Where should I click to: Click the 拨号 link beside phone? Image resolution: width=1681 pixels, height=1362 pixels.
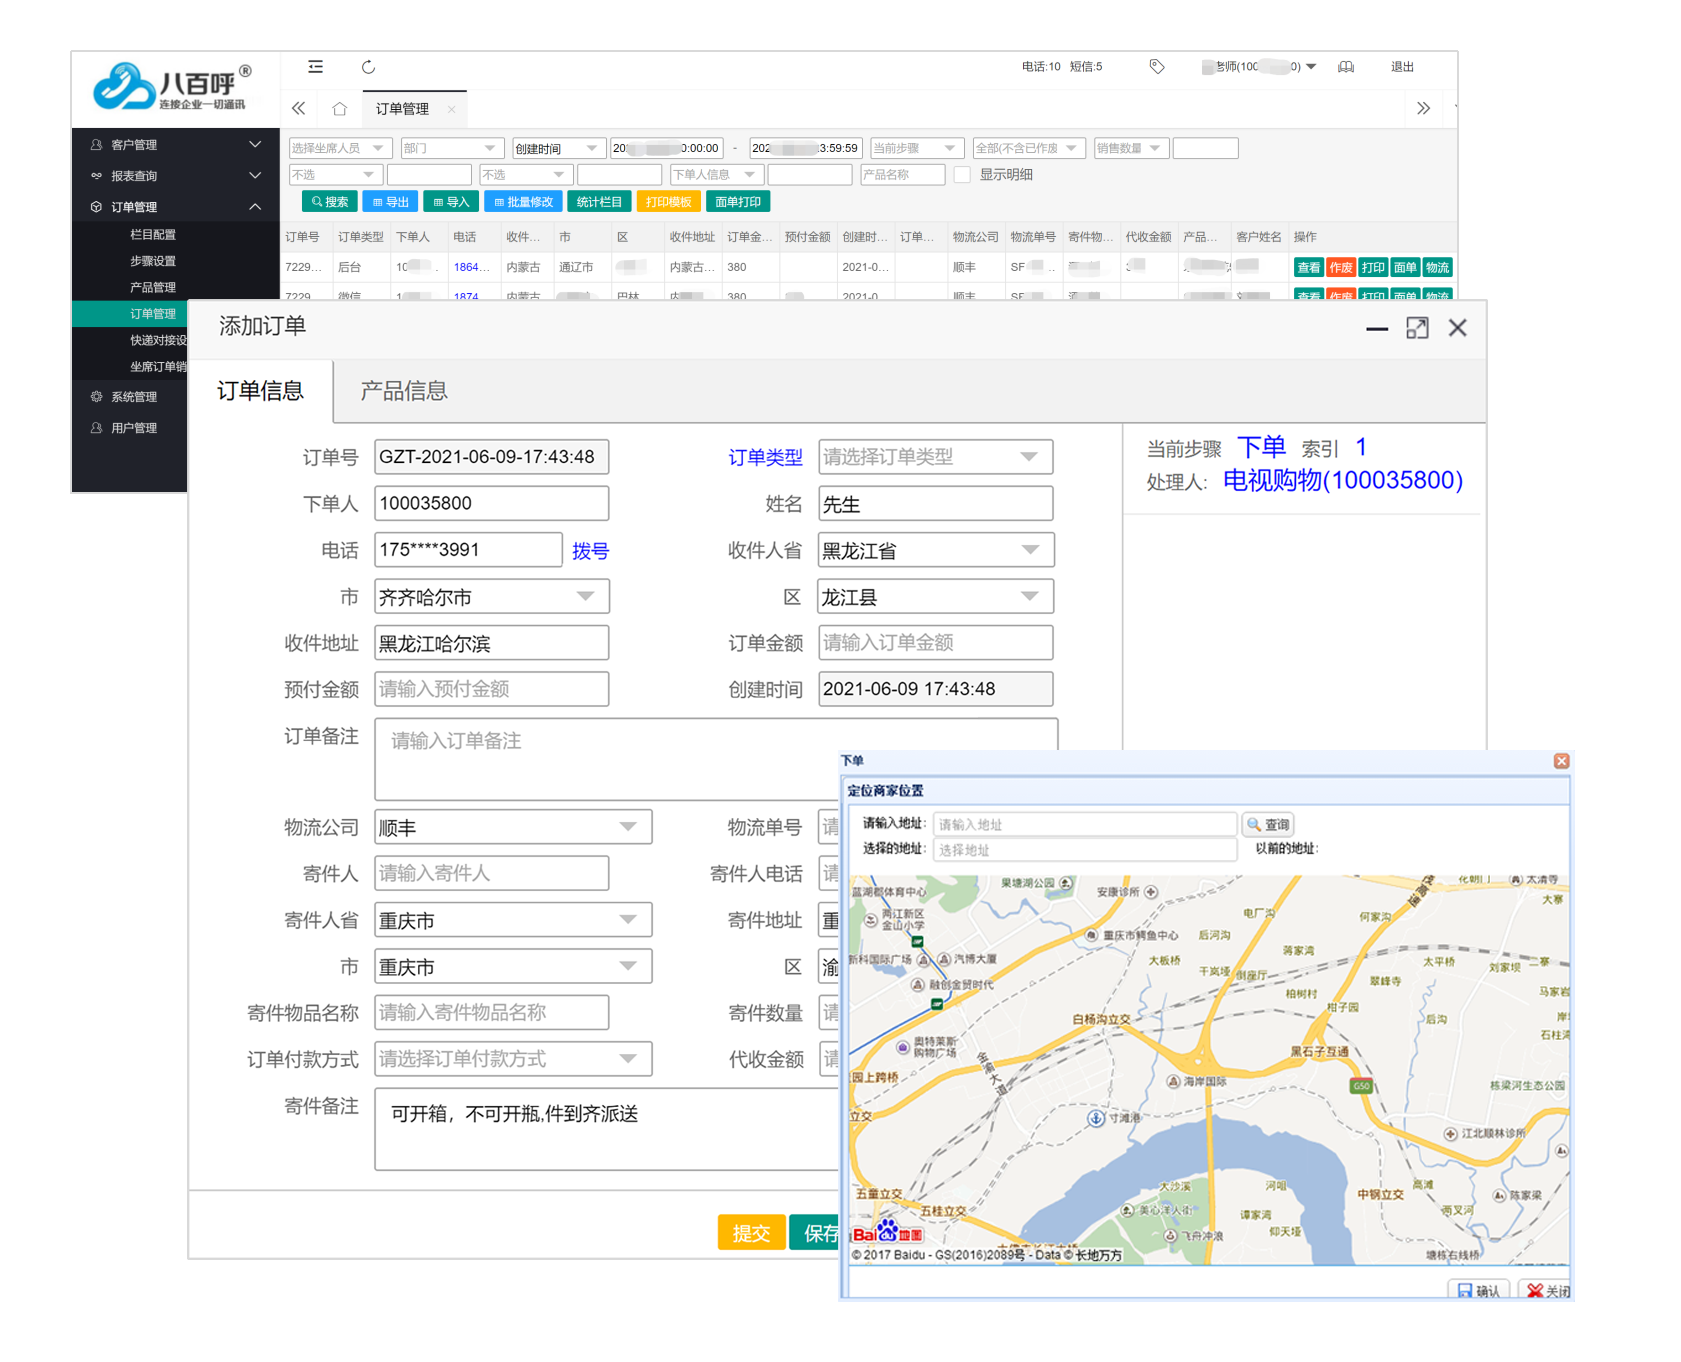[x=590, y=551]
